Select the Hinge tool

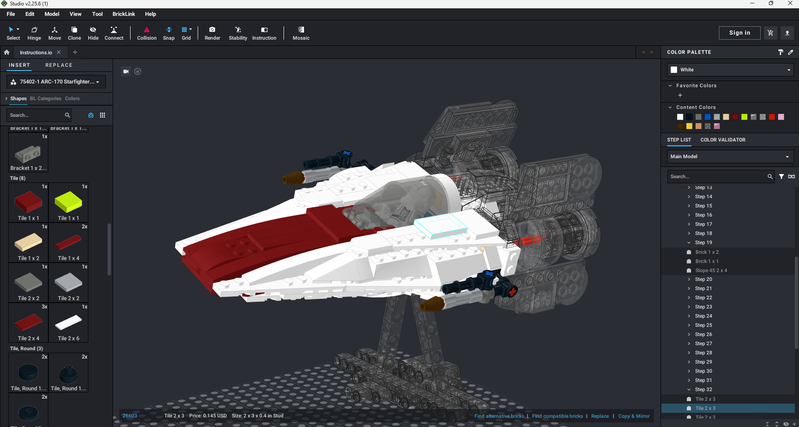click(x=34, y=33)
